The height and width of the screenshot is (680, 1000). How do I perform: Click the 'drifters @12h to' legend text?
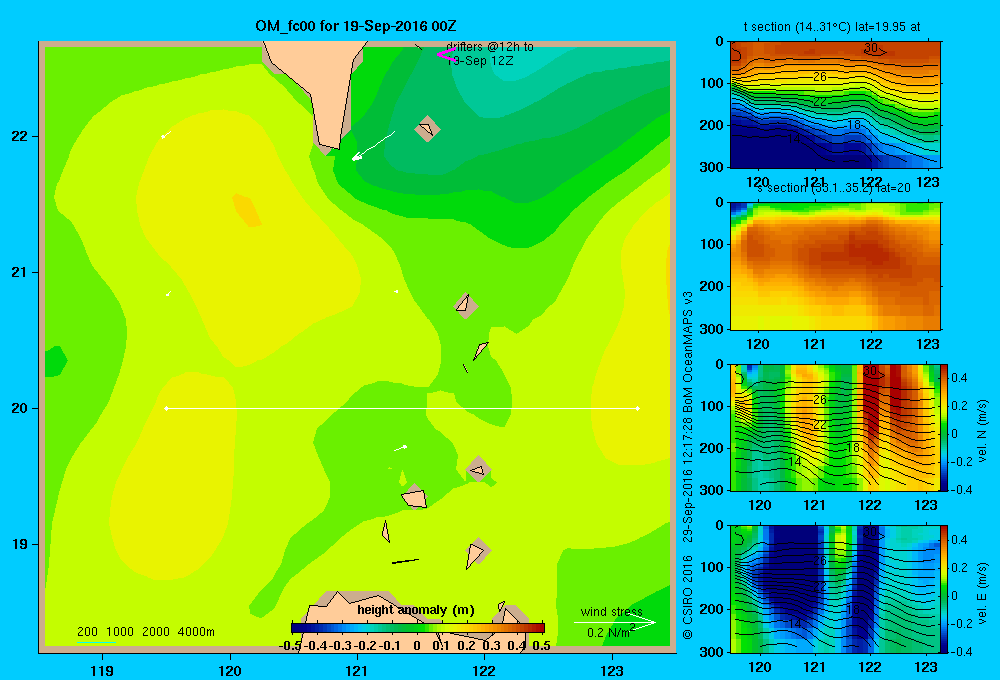tap(490, 47)
